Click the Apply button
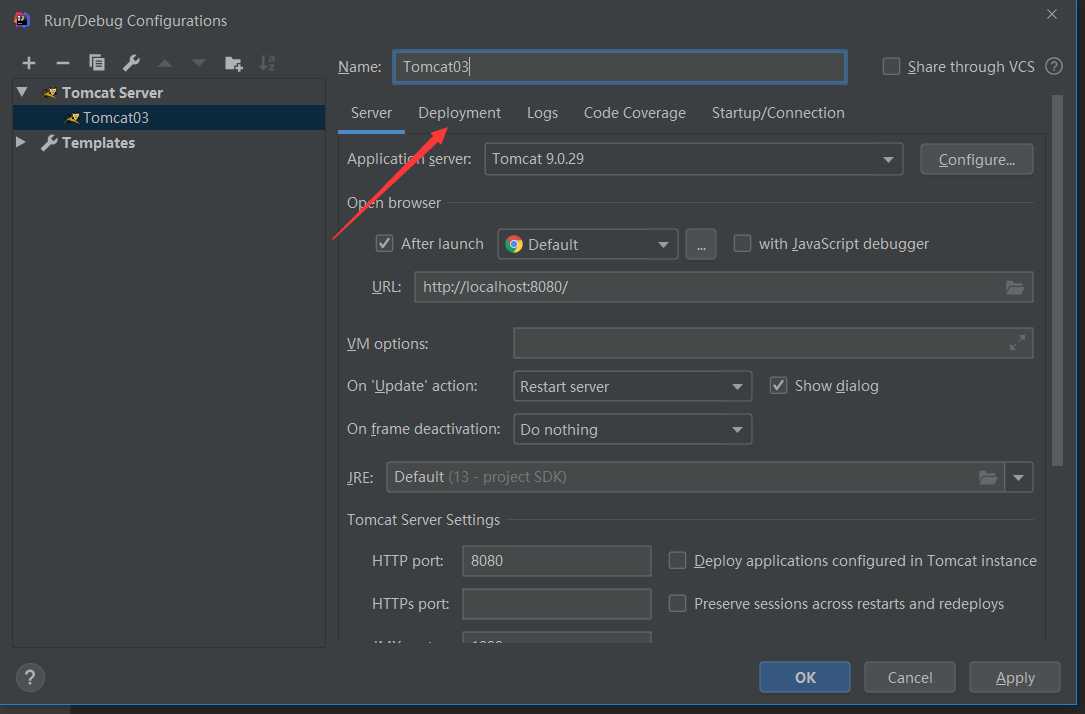 [1014, 677]
